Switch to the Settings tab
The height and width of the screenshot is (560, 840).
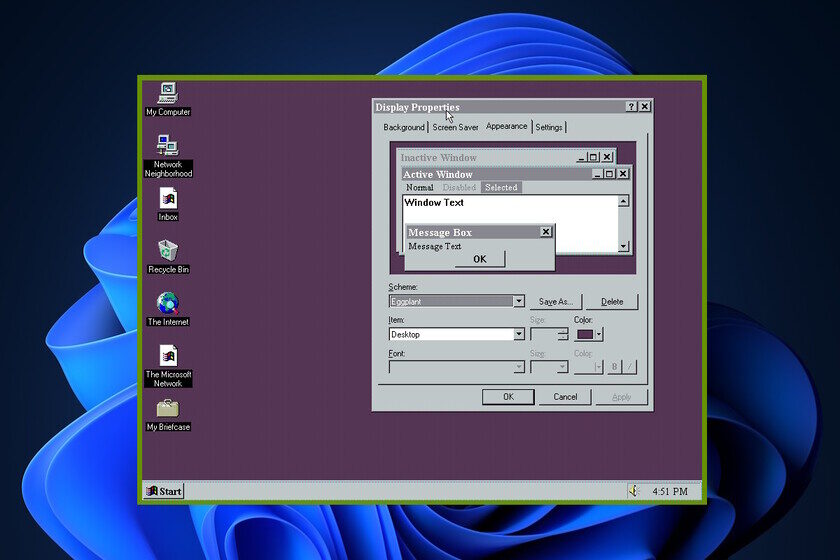point(549,127)
